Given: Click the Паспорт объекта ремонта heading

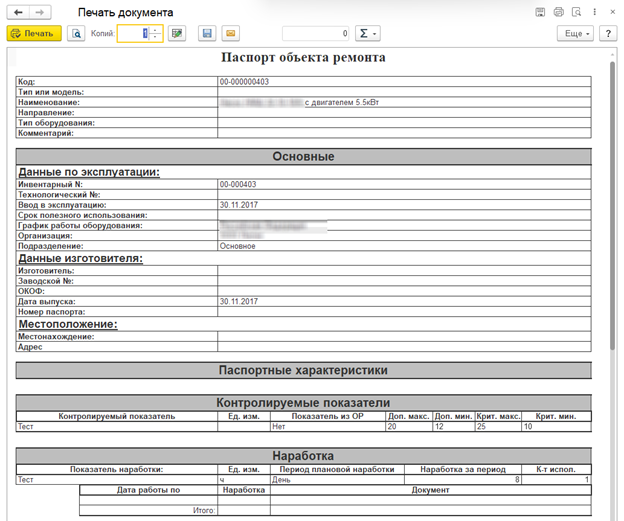Looking at the screenshot, I should click(303, 57).
